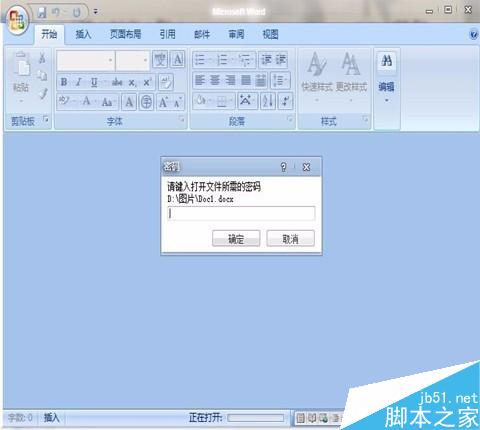480x430 pixels.
Task: Click the Asian Layout icon
Action: tap(246, 100)
